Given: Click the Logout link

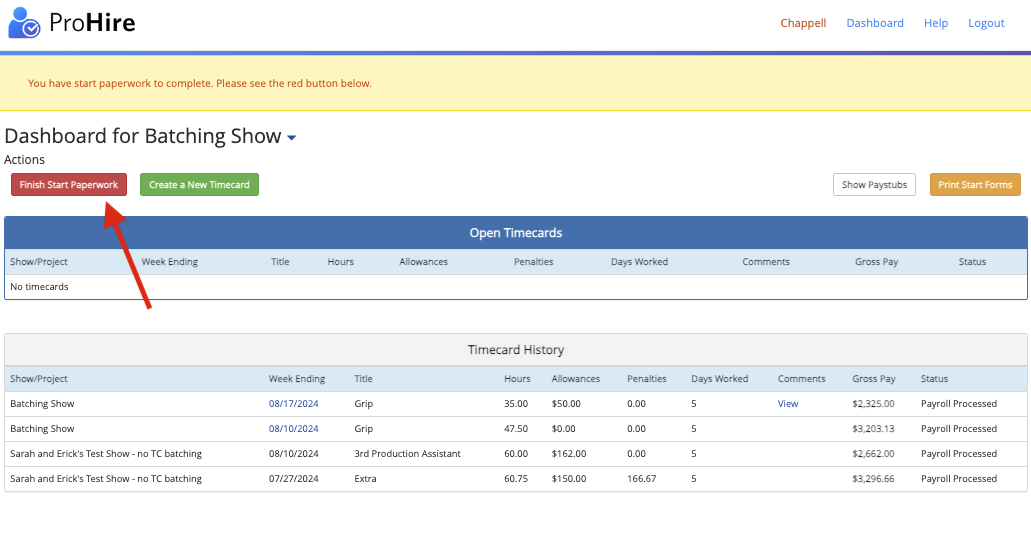Looking at the screenshot, I should coord(986,23).
